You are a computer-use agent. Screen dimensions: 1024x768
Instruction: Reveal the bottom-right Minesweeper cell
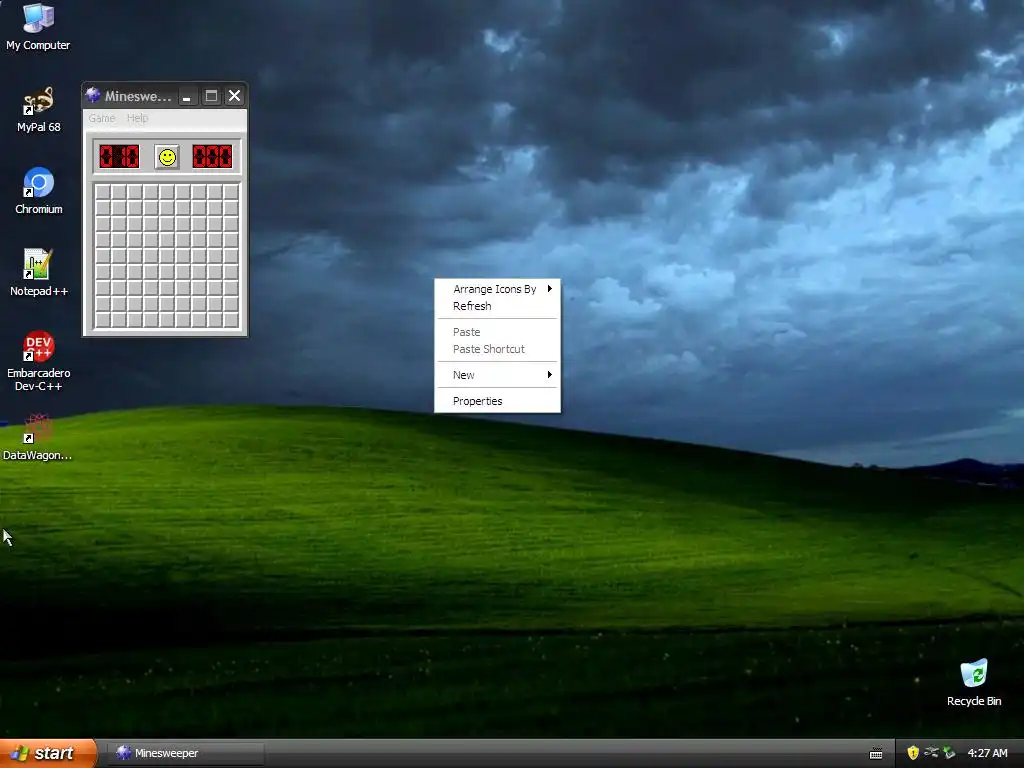(x=231, y=319)
